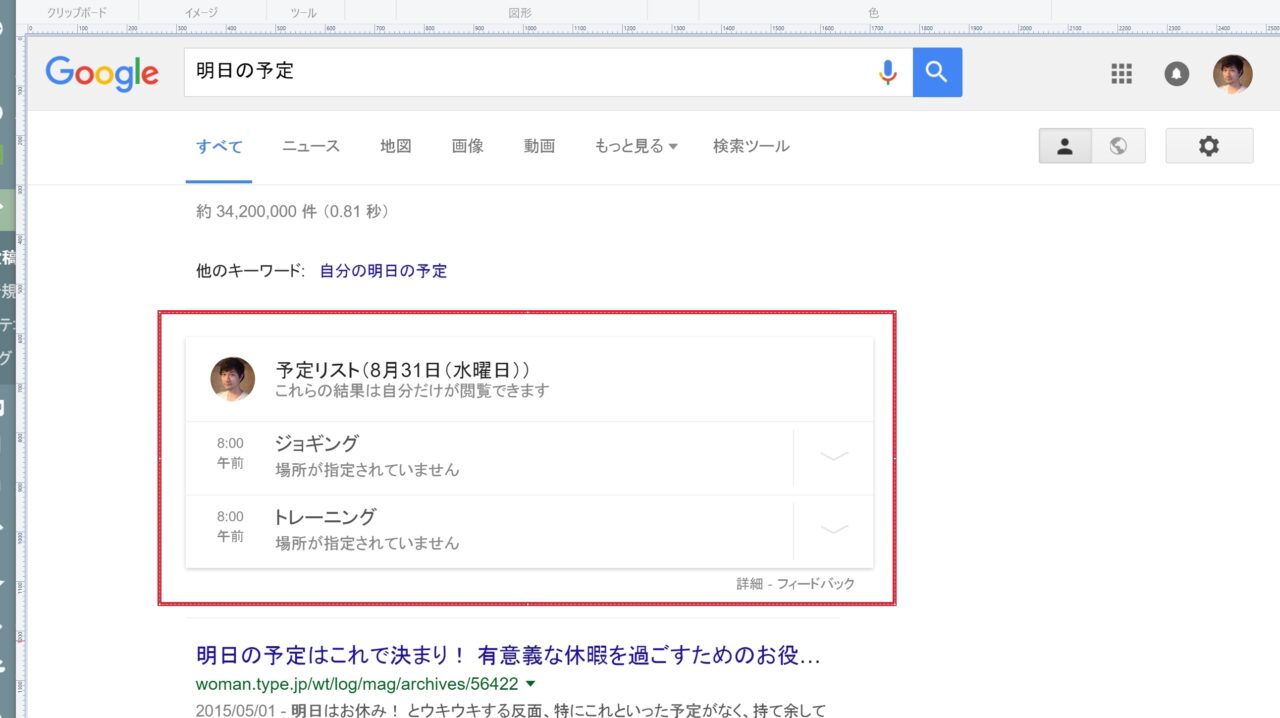The height and width of the screenshot is (718, 1280).
Task: Click the microphone voice search icon
Action: (887, 72)
